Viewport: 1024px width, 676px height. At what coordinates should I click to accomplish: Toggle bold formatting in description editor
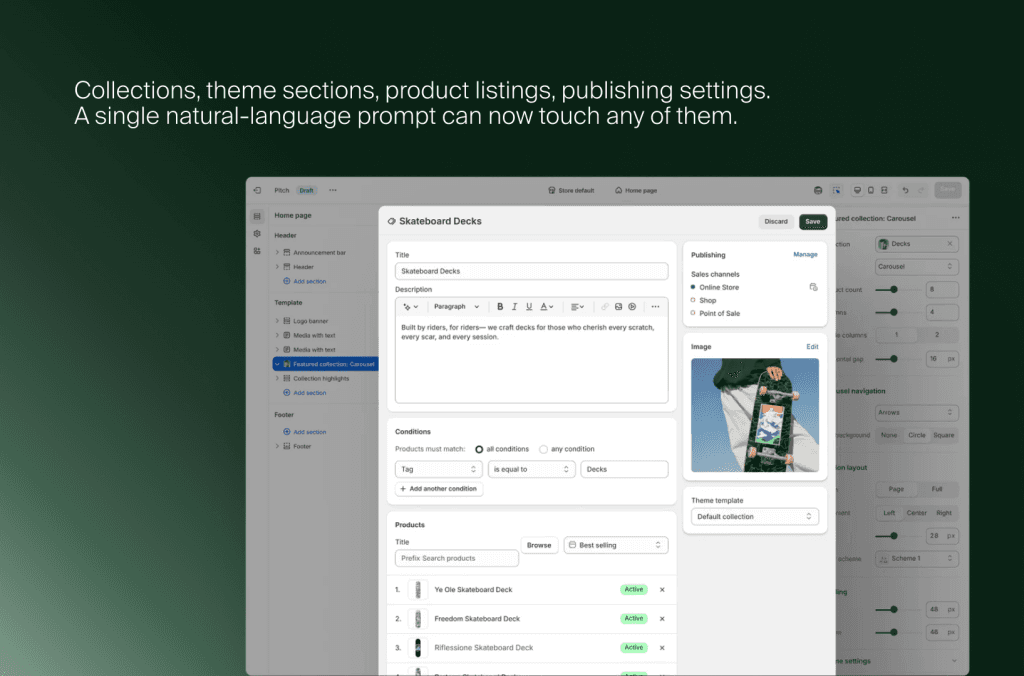[500, 307]
